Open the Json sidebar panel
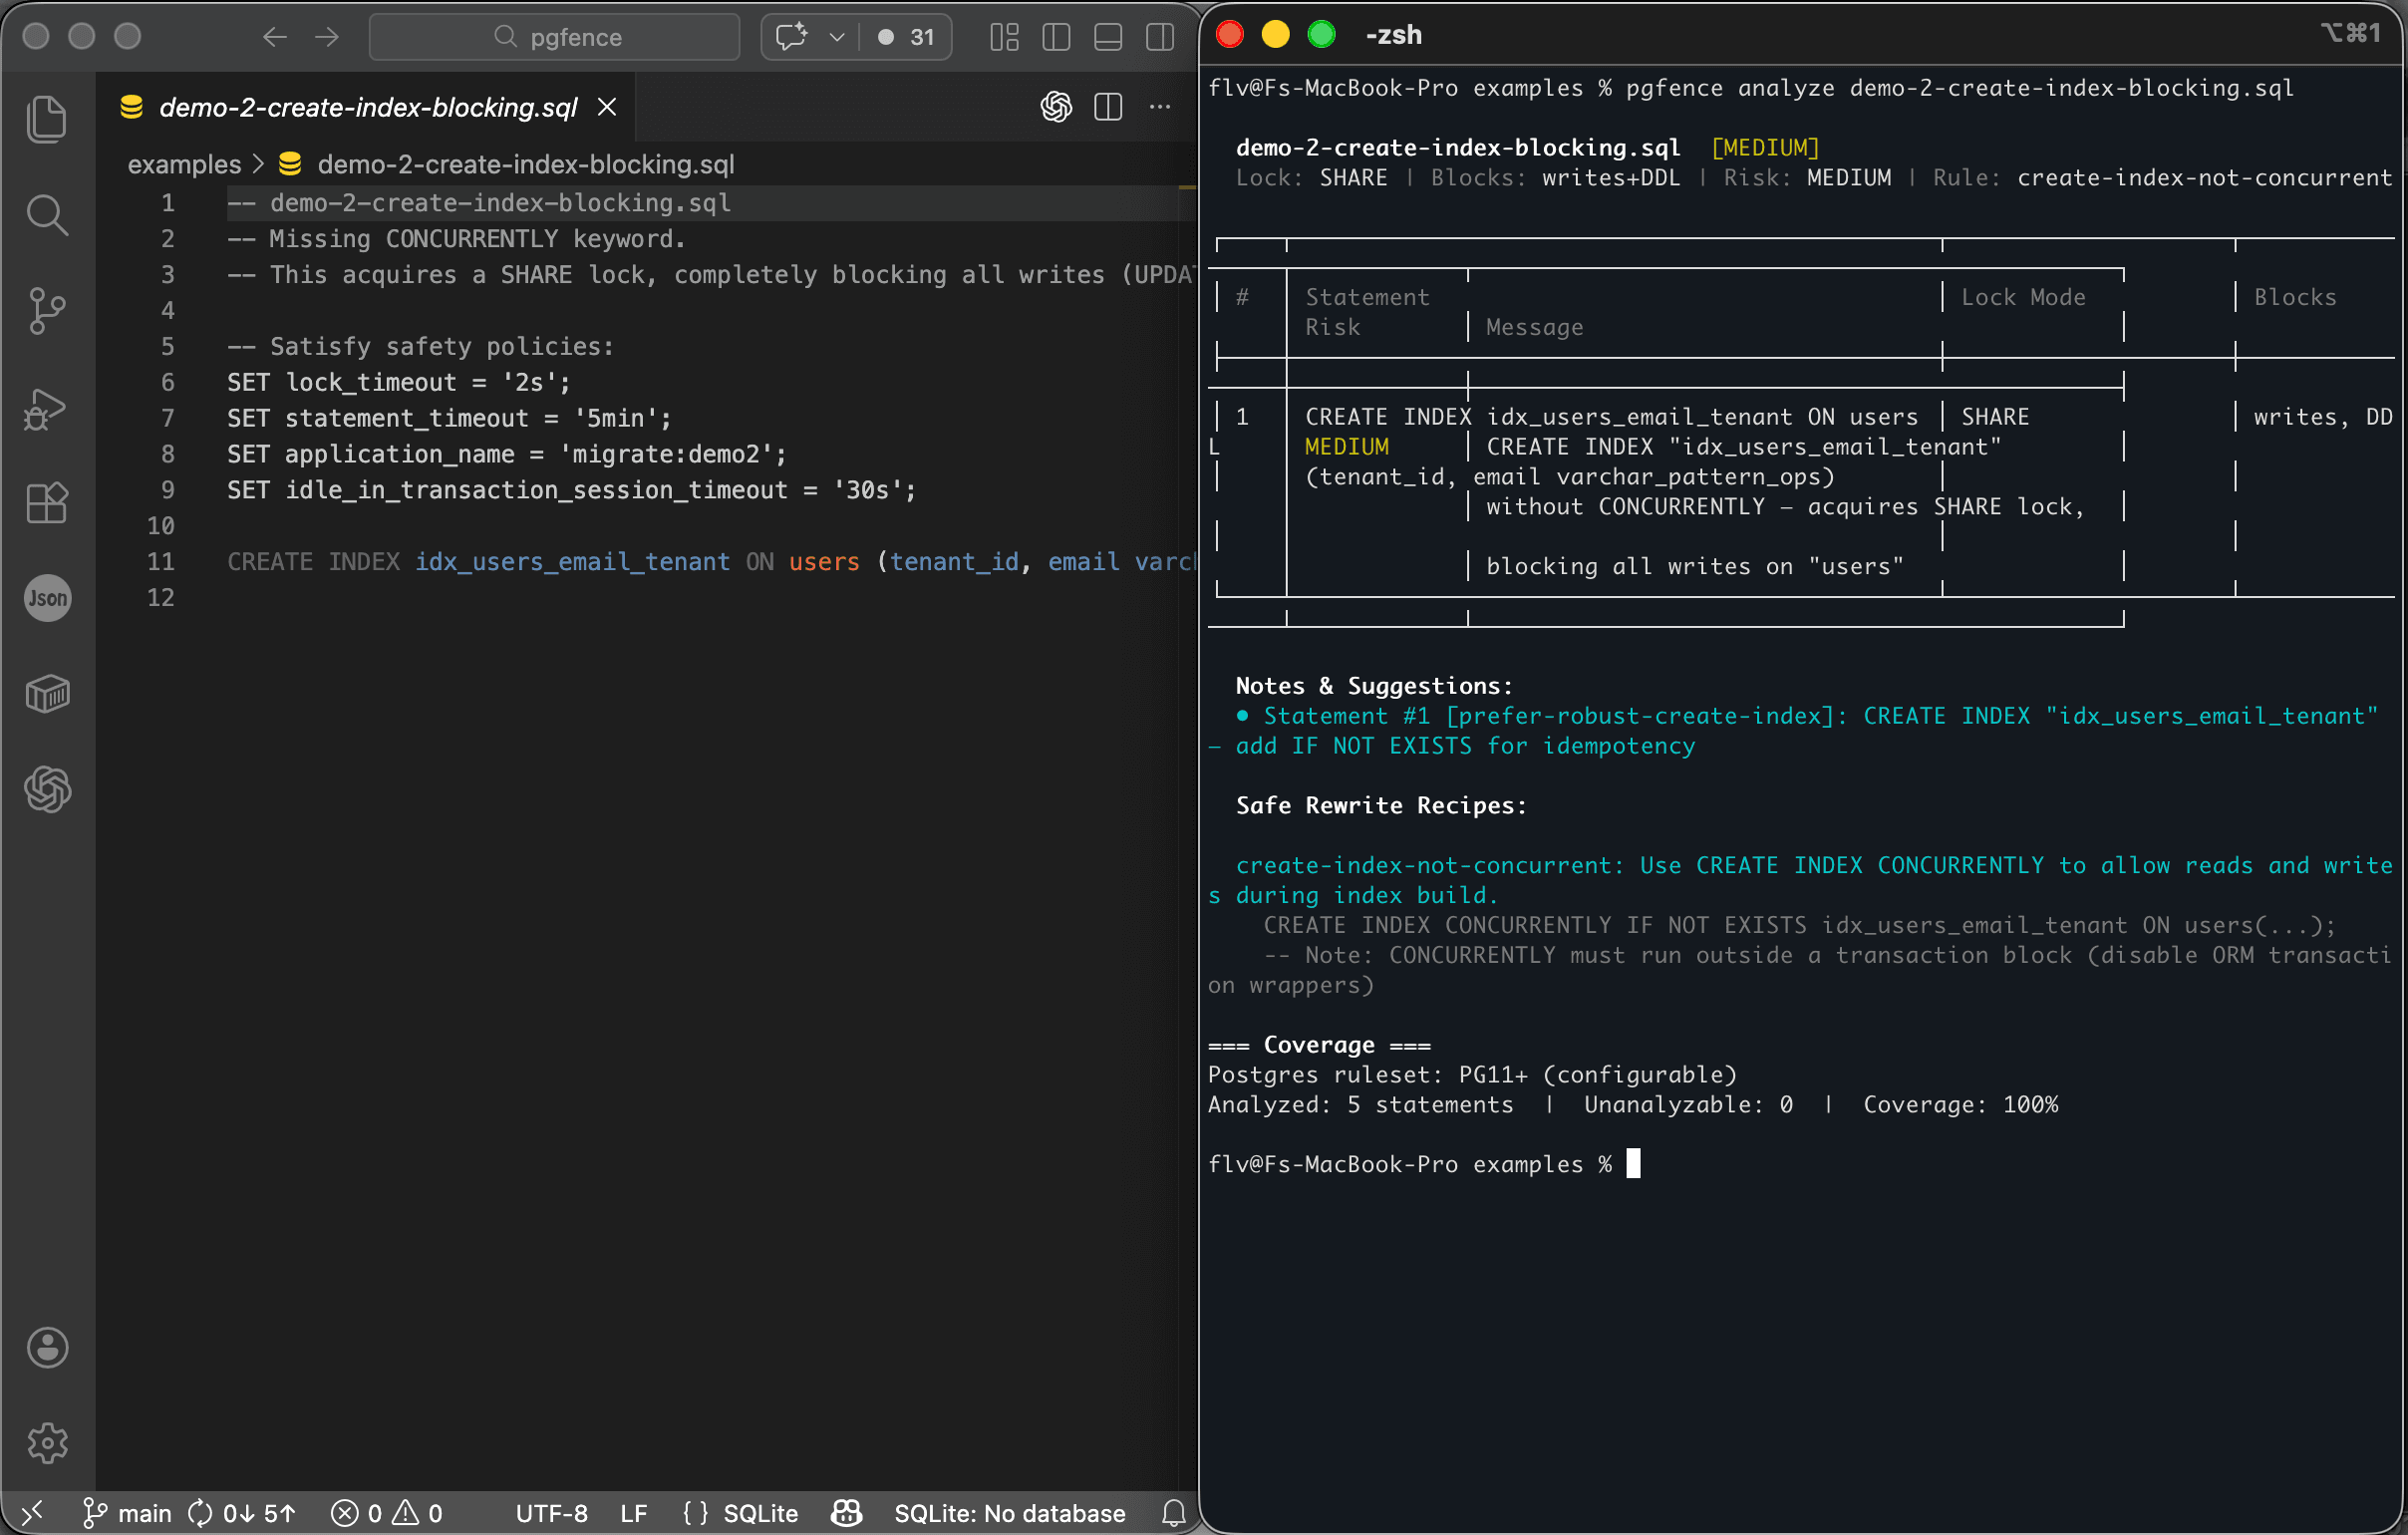The width and height of the screenshot is (2408, 1535). point(48,597)
